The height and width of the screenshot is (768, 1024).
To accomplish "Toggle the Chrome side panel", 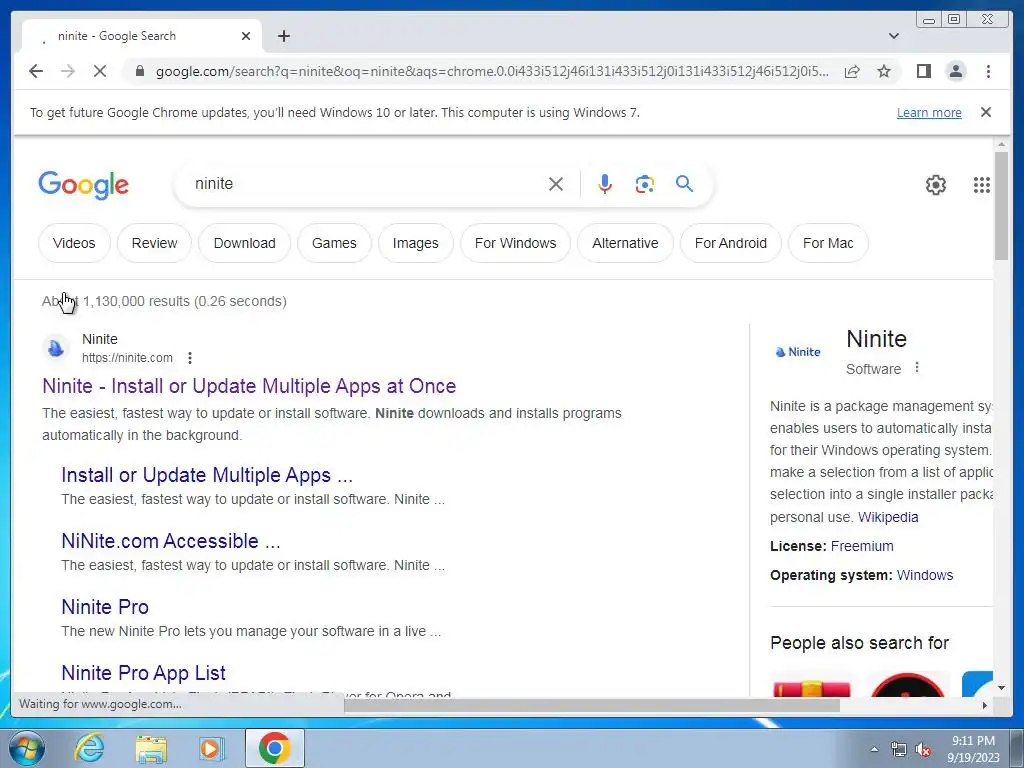I will 923,71.
